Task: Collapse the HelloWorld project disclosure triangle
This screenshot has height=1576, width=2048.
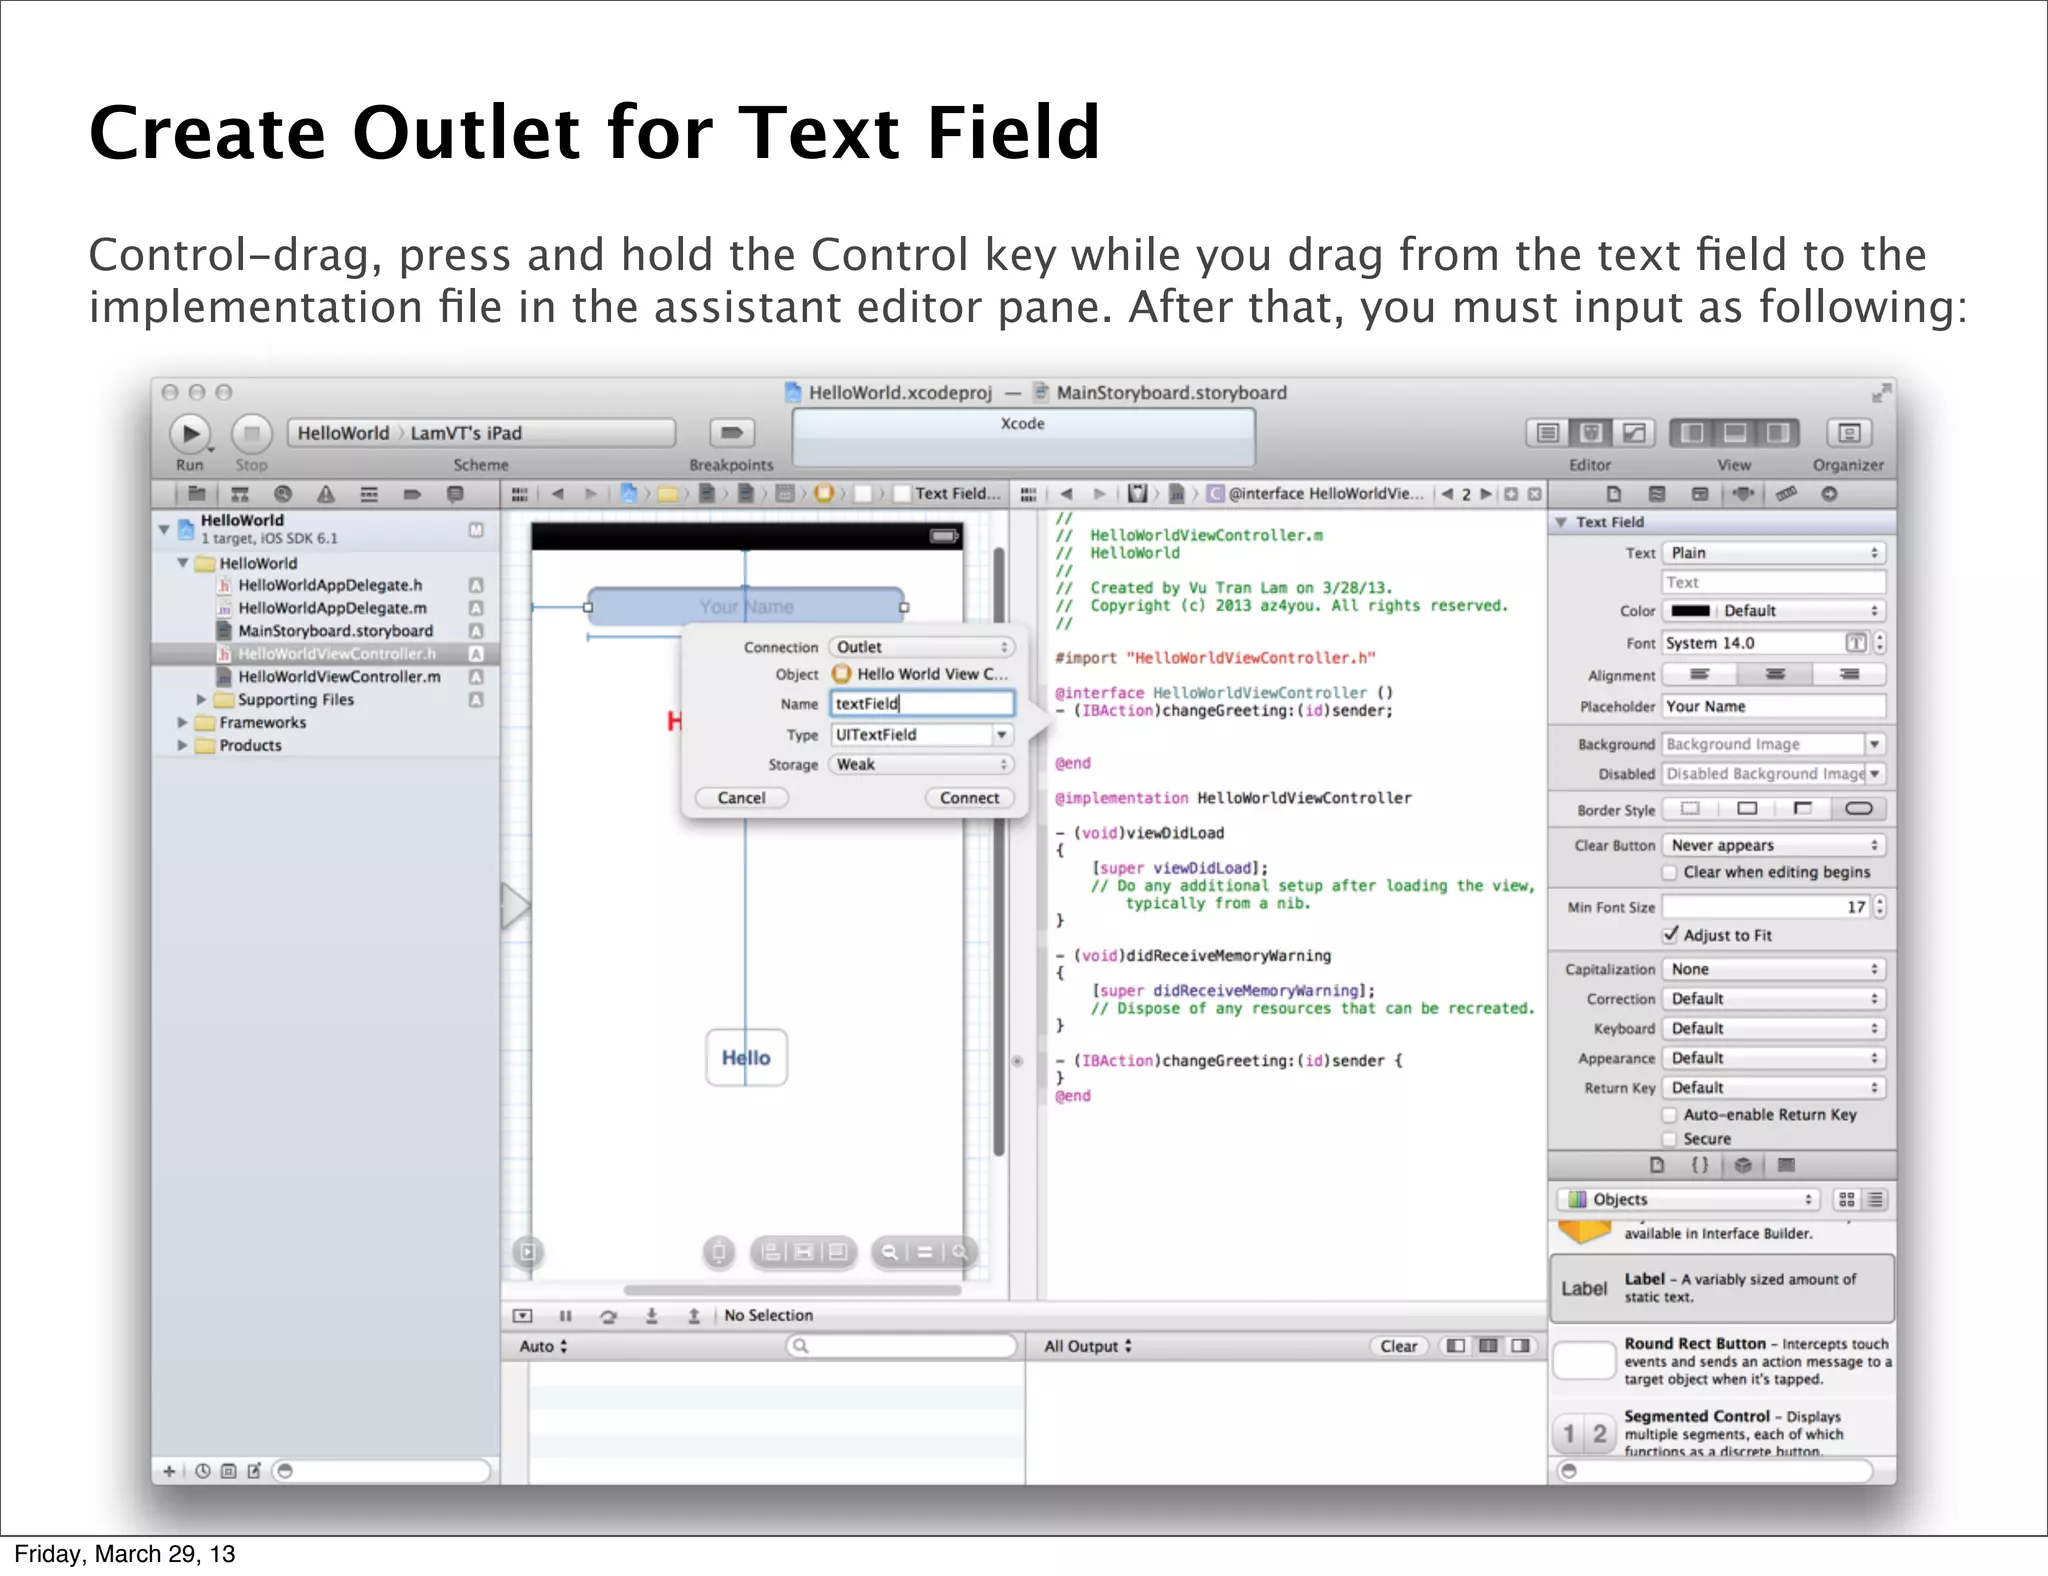Action: (164, 529)
